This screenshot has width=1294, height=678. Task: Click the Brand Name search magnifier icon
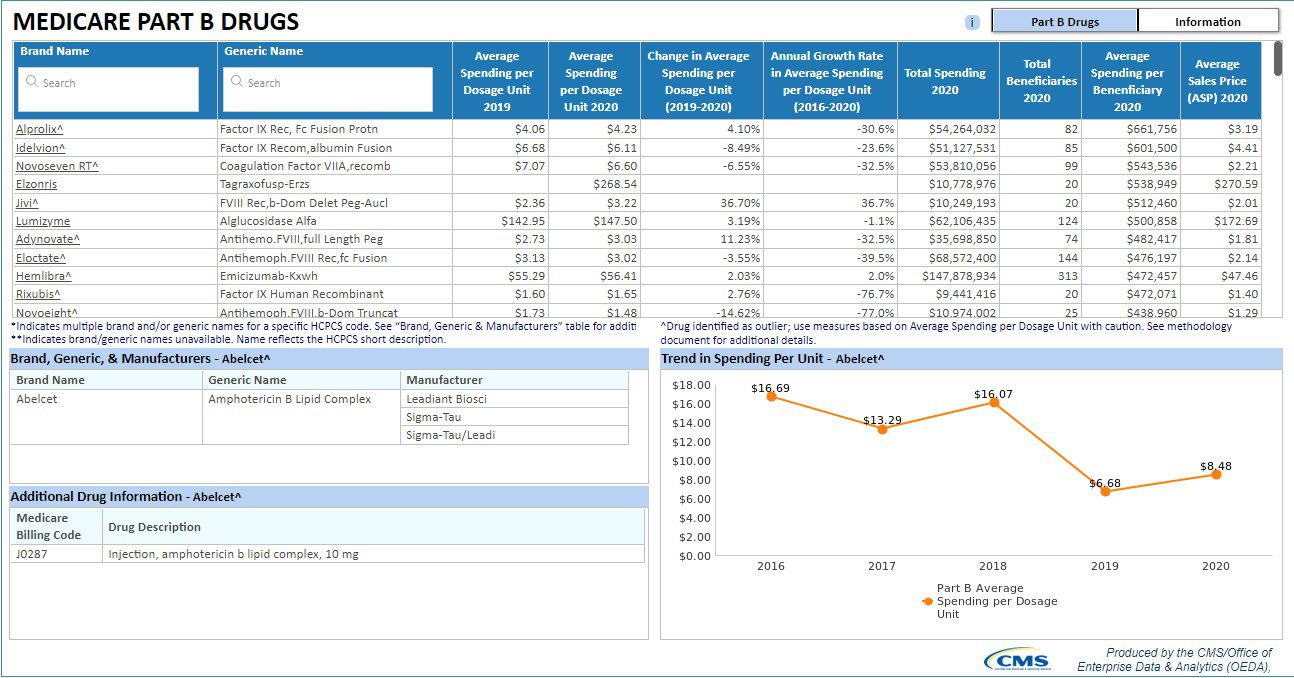click(32, 82)
